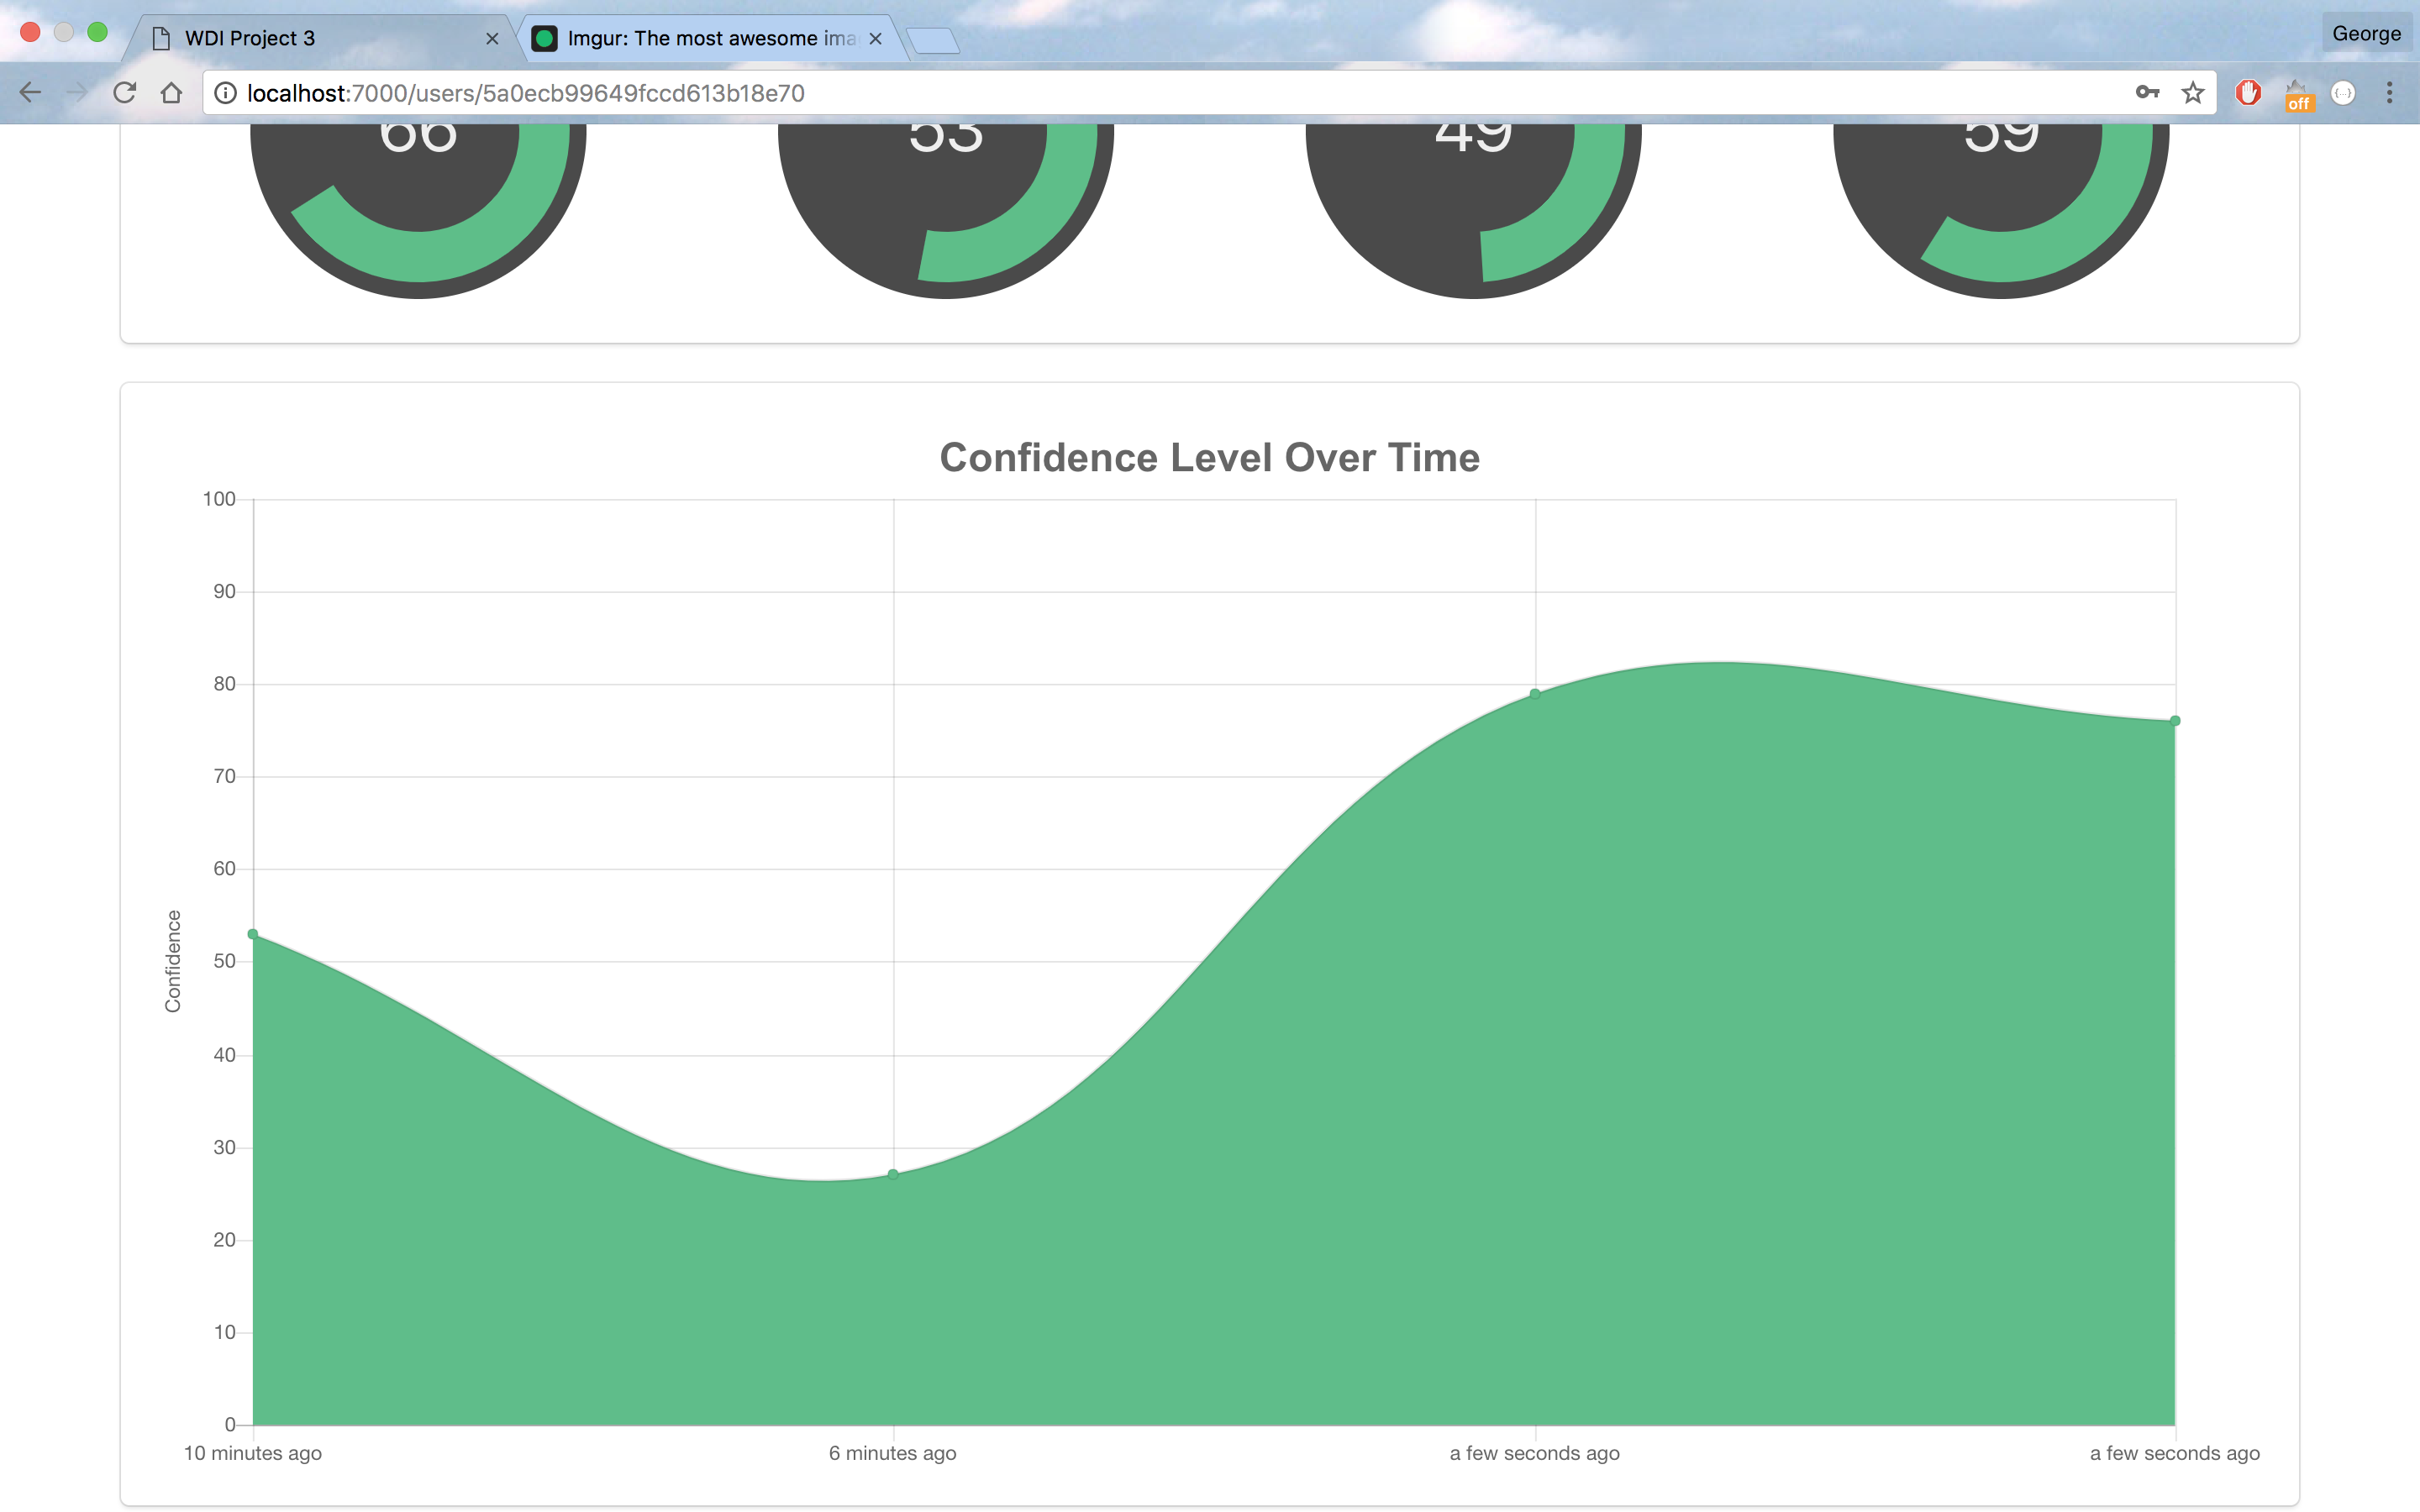Open a new browser tab
Image resolution: width=2420 pixels, height=1512 pixels.
[x=933, y=40]
